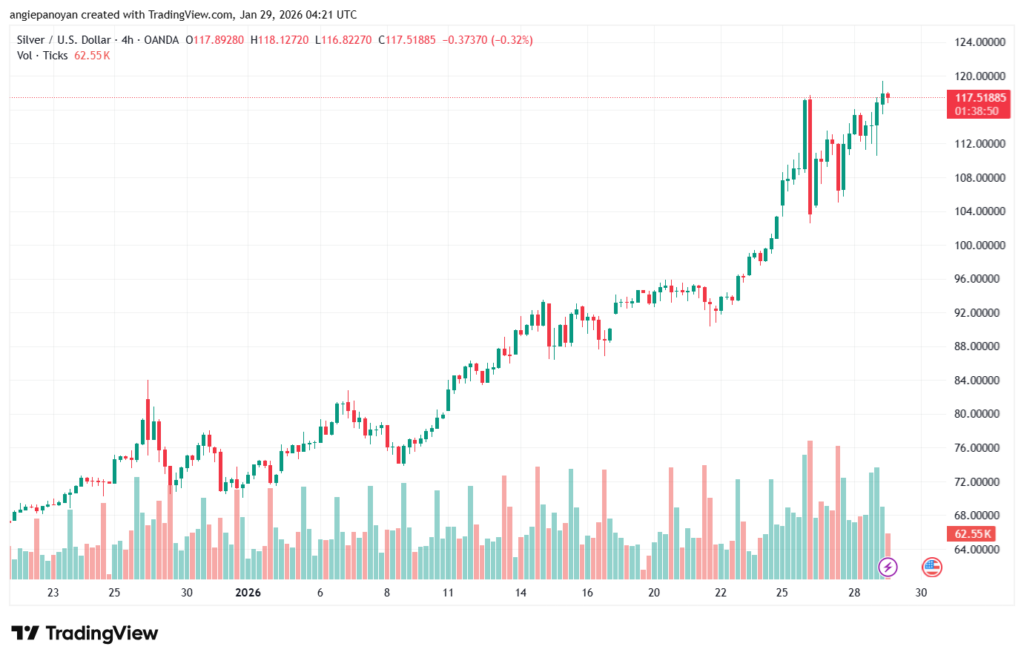Click the TradingView logo at bottom
1024x661 pixels.
pos(84,633)
